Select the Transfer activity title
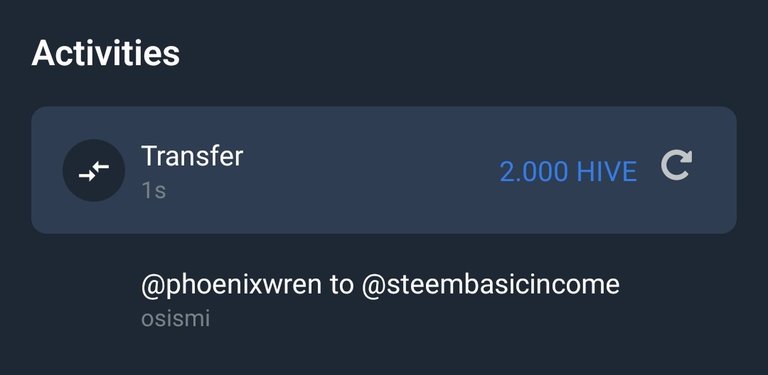This screenshot has height=375, width=768. coord(192,157)
